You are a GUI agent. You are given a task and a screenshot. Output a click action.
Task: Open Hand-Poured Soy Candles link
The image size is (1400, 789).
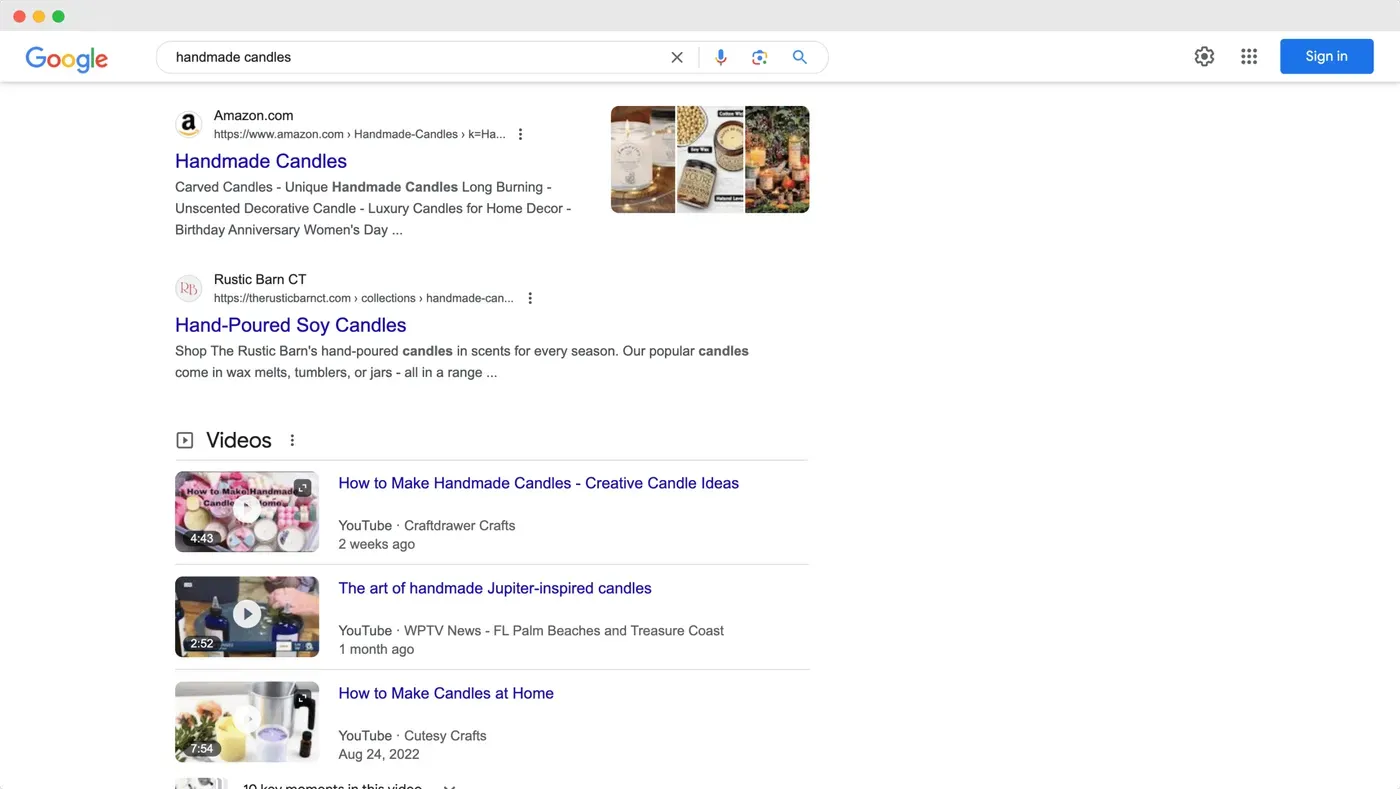pyautogui.click(x=290, y=325)
